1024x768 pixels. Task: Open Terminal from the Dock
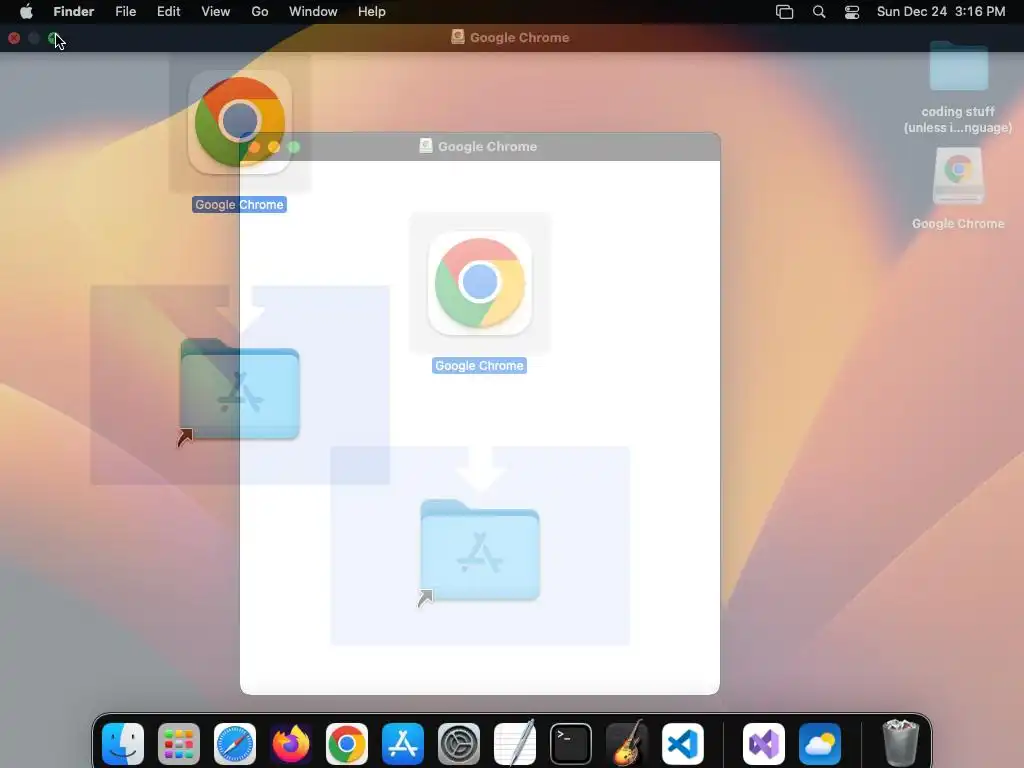(571, 744)
